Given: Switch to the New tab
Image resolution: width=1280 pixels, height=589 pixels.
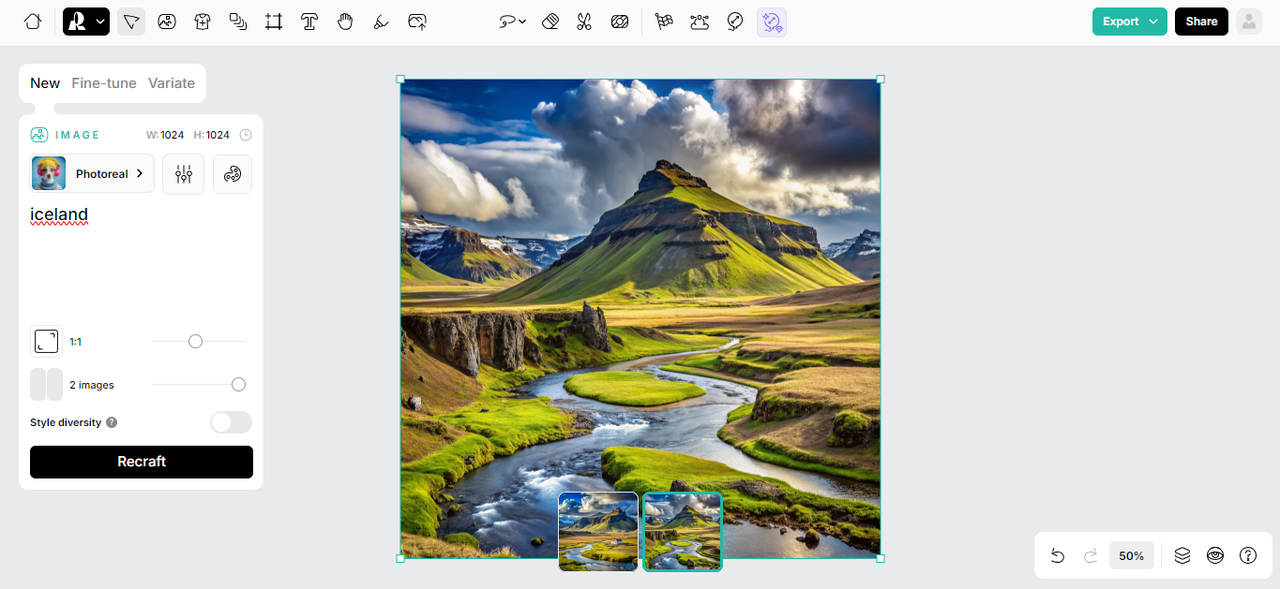Looking at the screenshot, I should [x=45, y=83].
